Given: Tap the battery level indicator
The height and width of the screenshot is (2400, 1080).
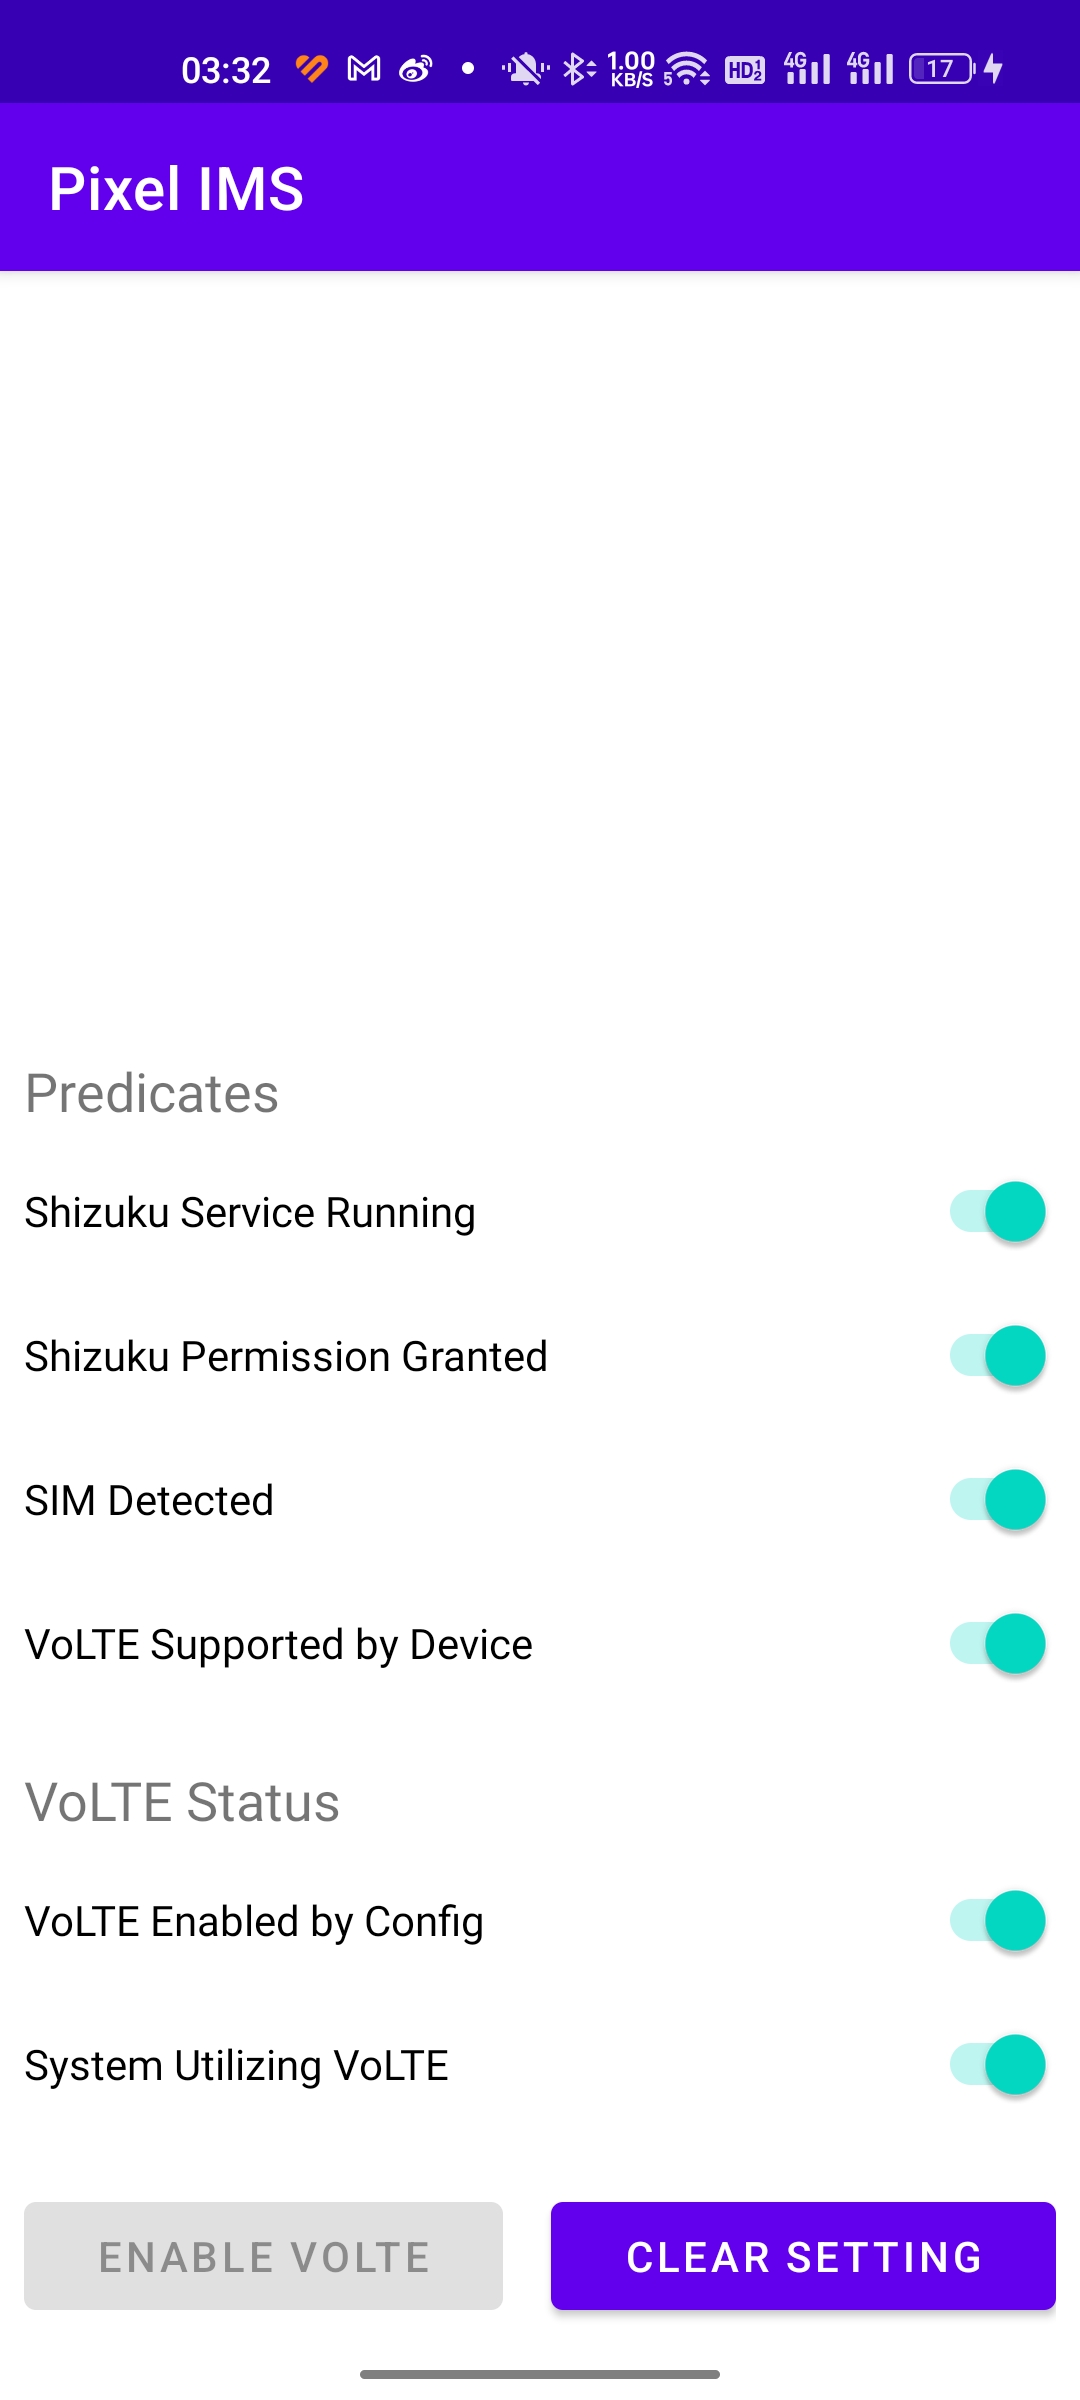Looking at the screenshot, I should coord(941,69).
